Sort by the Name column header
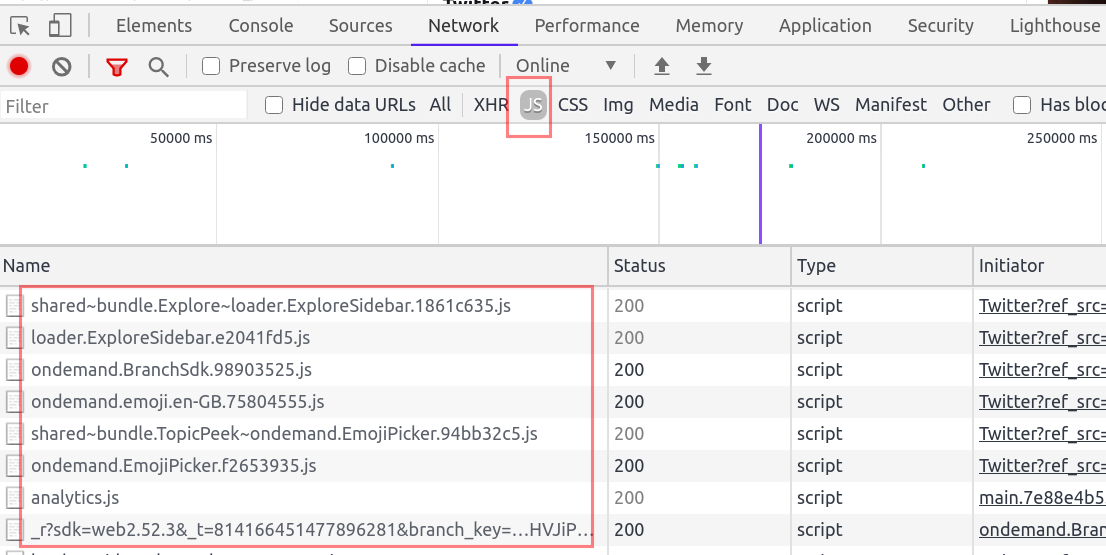This screenshot has width=1106, height=555. [304, 266]
